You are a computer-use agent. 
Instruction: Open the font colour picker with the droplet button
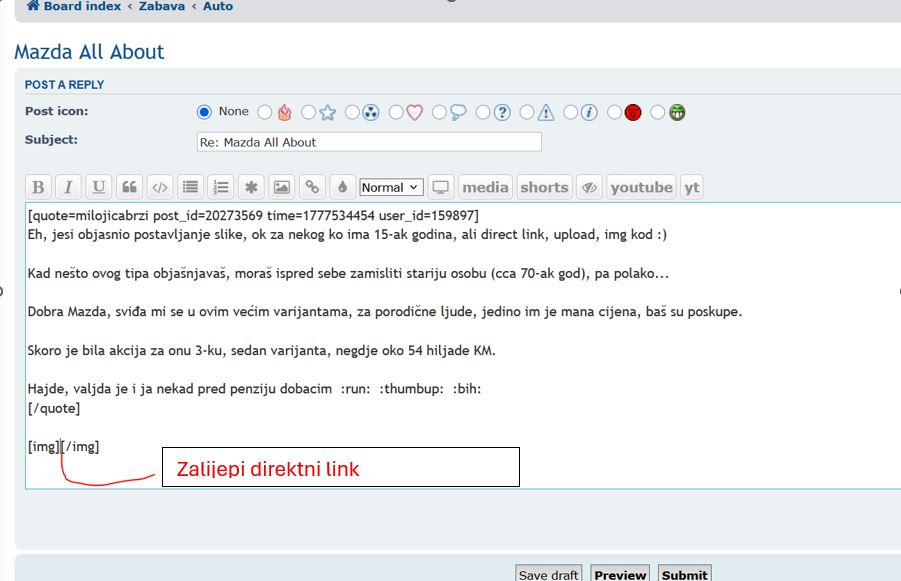(342, 187)
